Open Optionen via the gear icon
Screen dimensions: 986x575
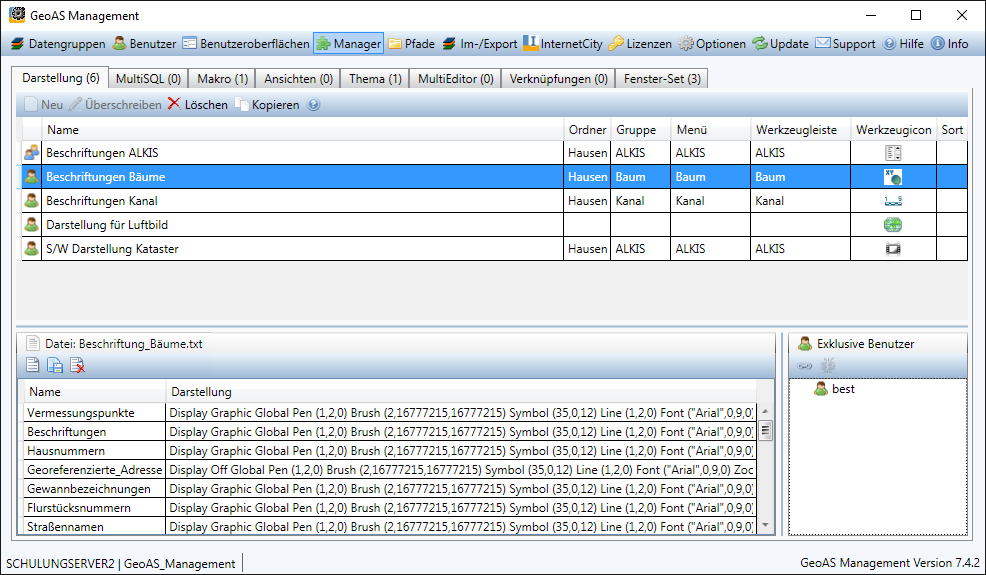tap(686, 44)
